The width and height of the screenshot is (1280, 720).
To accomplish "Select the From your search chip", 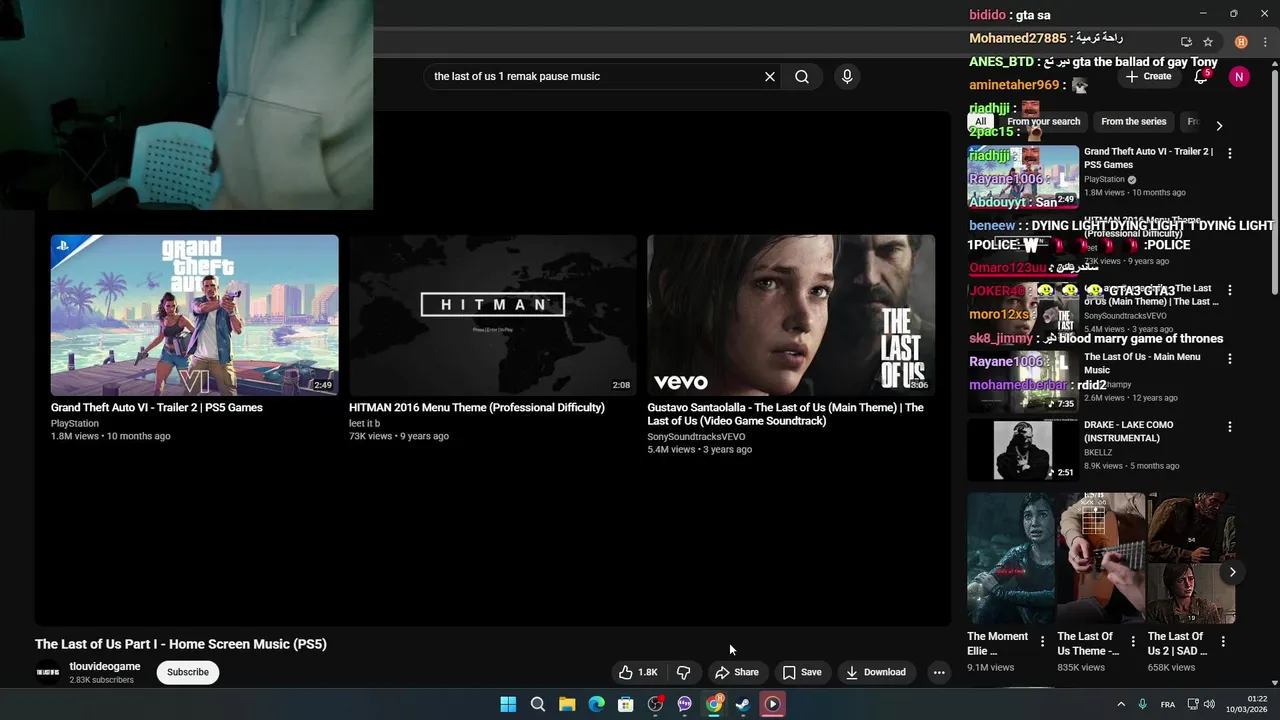I will click(x=1044, y=122).
